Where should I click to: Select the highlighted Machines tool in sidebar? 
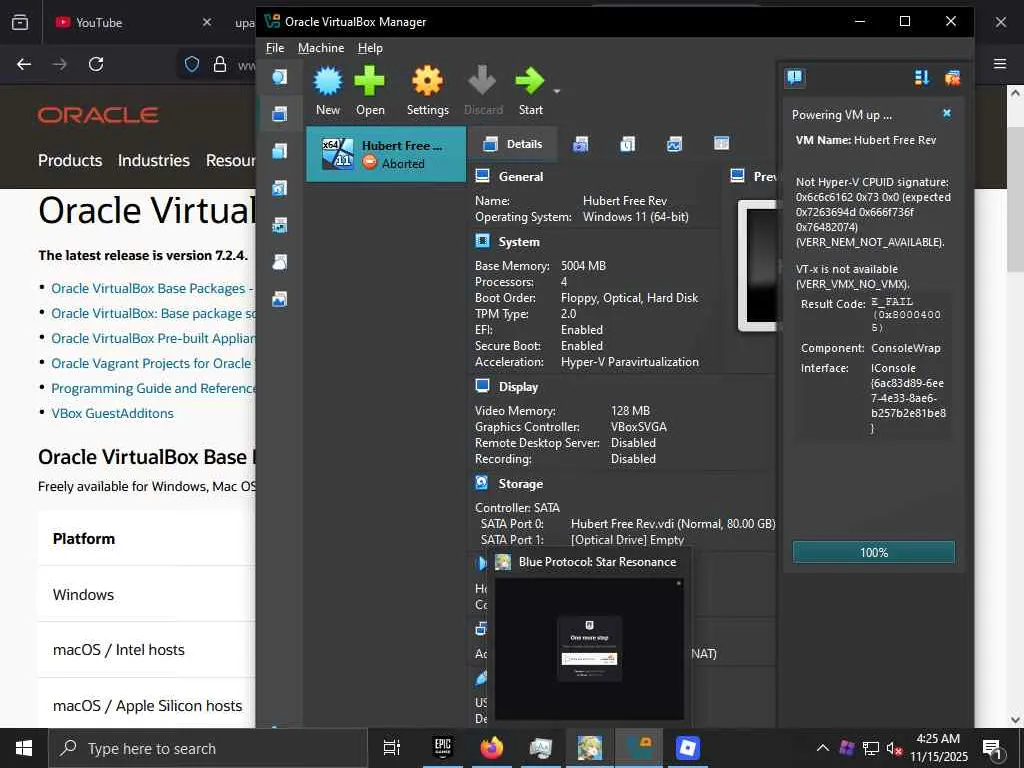(x=280, y=114)
